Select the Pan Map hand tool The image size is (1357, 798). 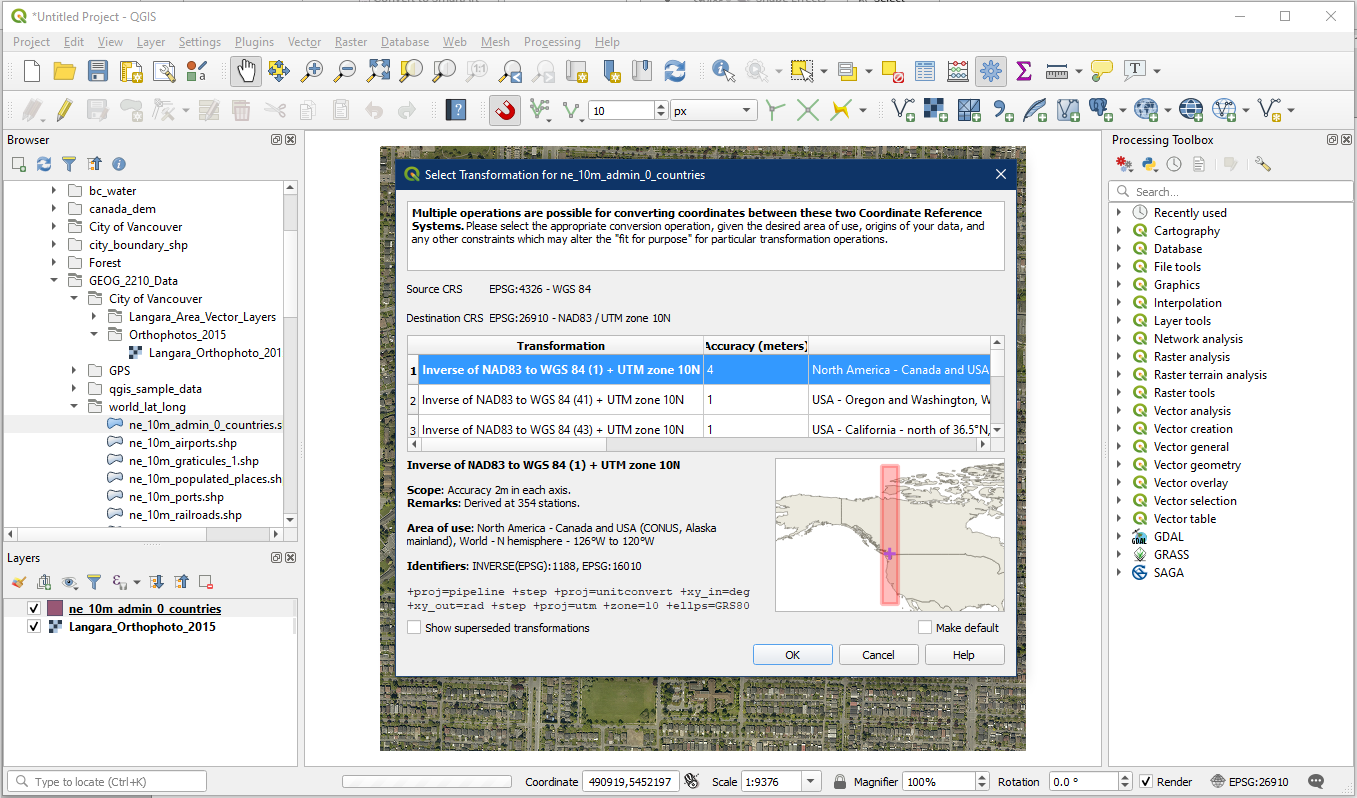246,71
